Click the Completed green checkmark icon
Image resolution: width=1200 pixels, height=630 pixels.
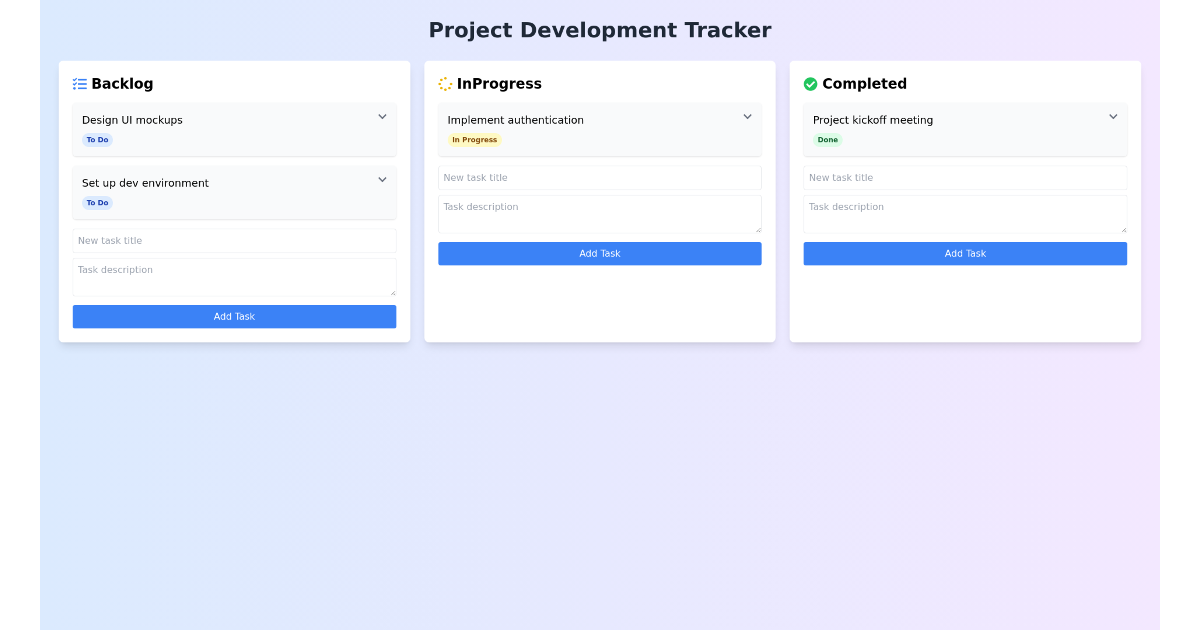click(x=810, y=83)
